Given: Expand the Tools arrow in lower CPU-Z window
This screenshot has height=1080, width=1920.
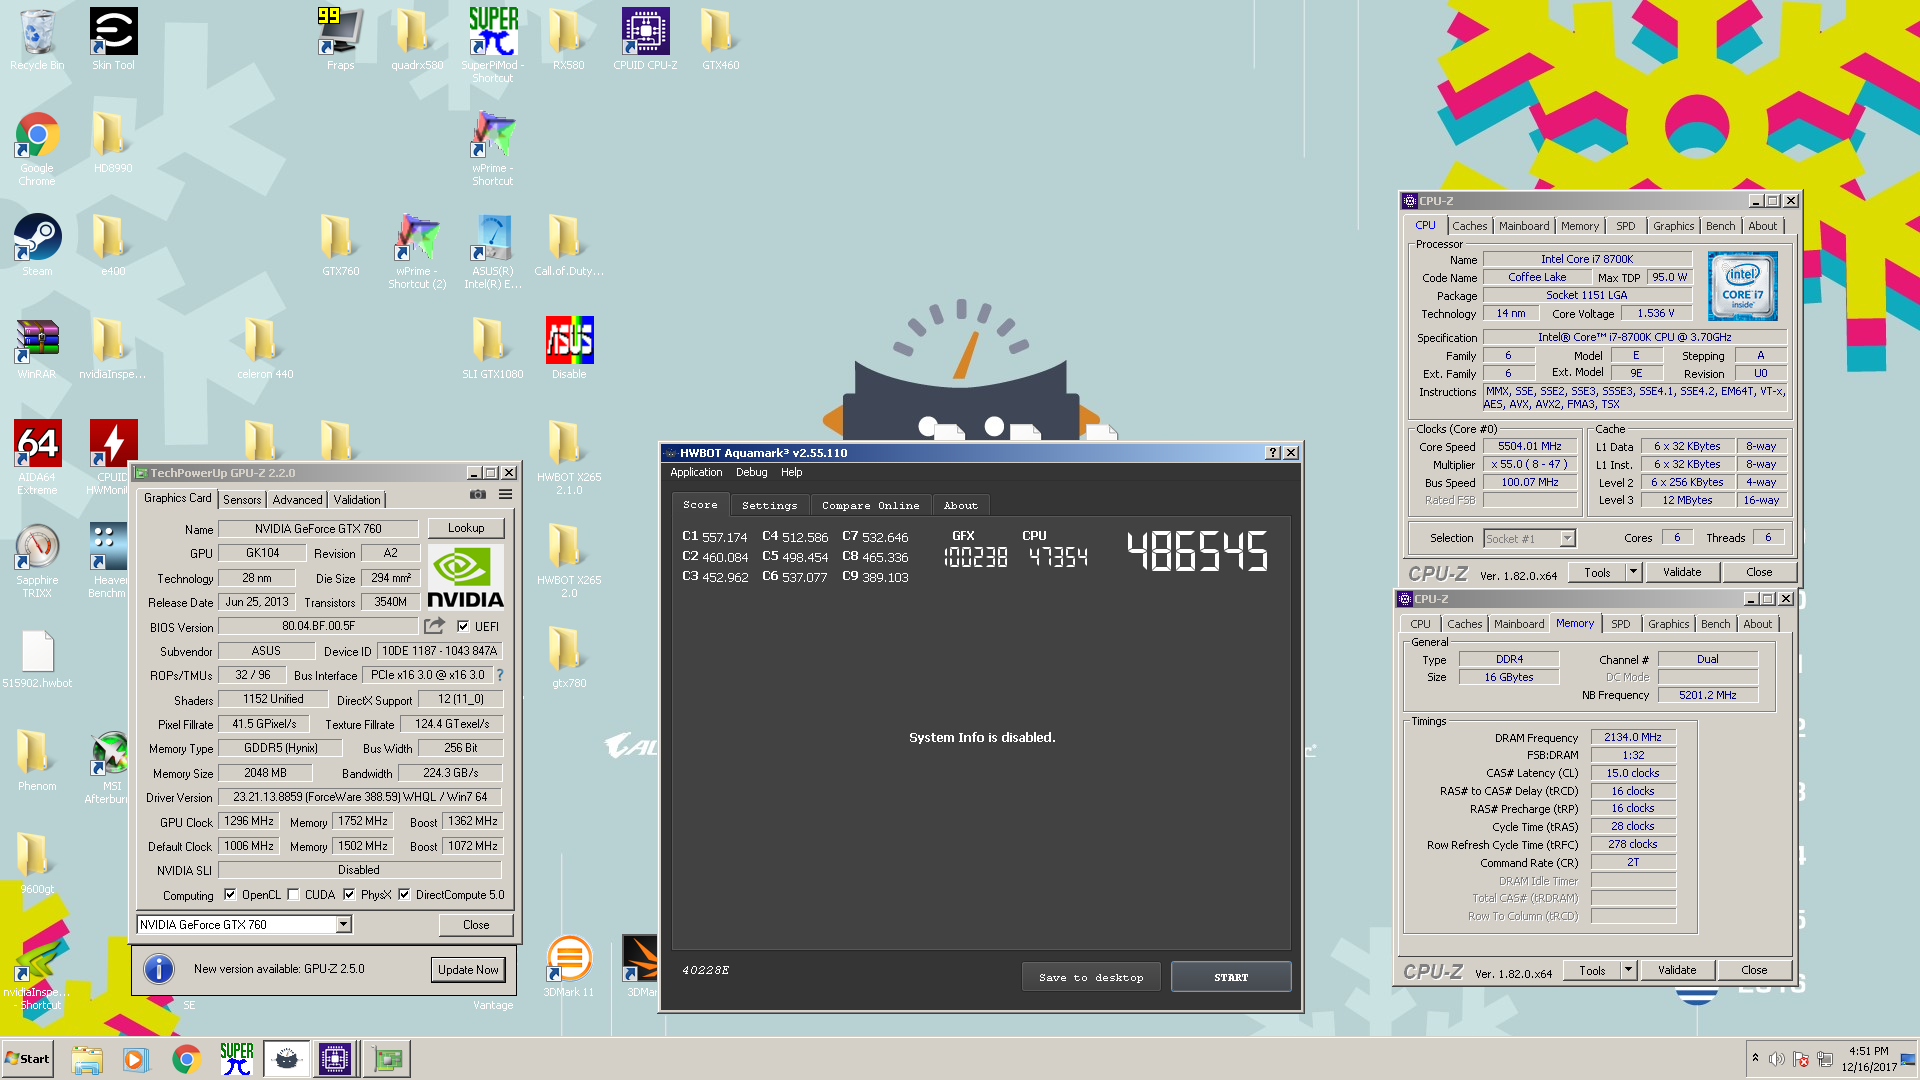Looking at the screenshot, I should (x=1628, y=970).
